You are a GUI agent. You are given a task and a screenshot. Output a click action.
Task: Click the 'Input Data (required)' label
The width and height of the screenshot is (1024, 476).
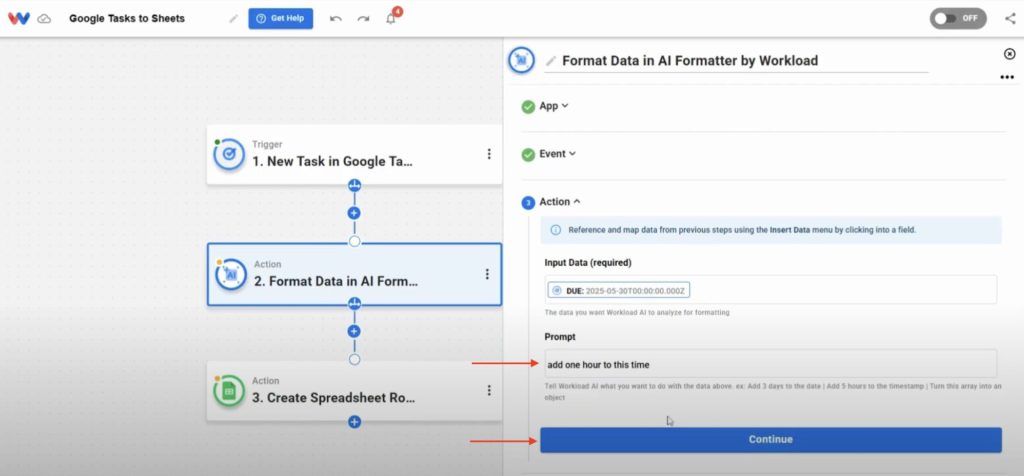tap(588, 262)
